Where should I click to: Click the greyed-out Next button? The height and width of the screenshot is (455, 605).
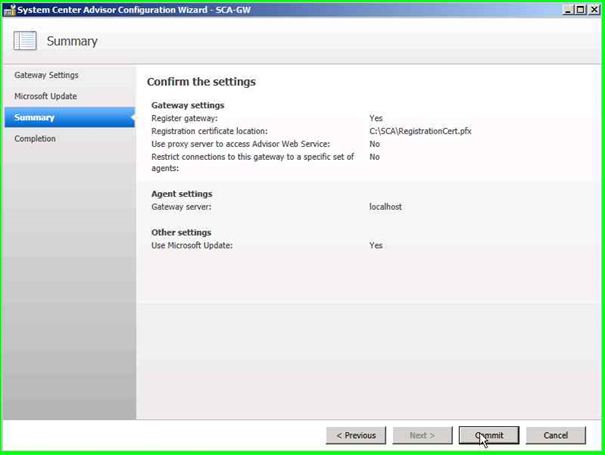pyautogui.click(x=422, y=435)
